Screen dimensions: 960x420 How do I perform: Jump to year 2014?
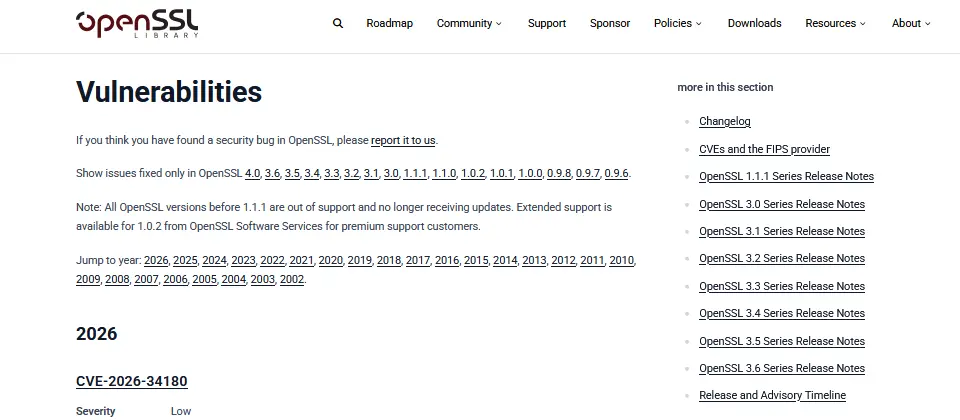point(505,261)
